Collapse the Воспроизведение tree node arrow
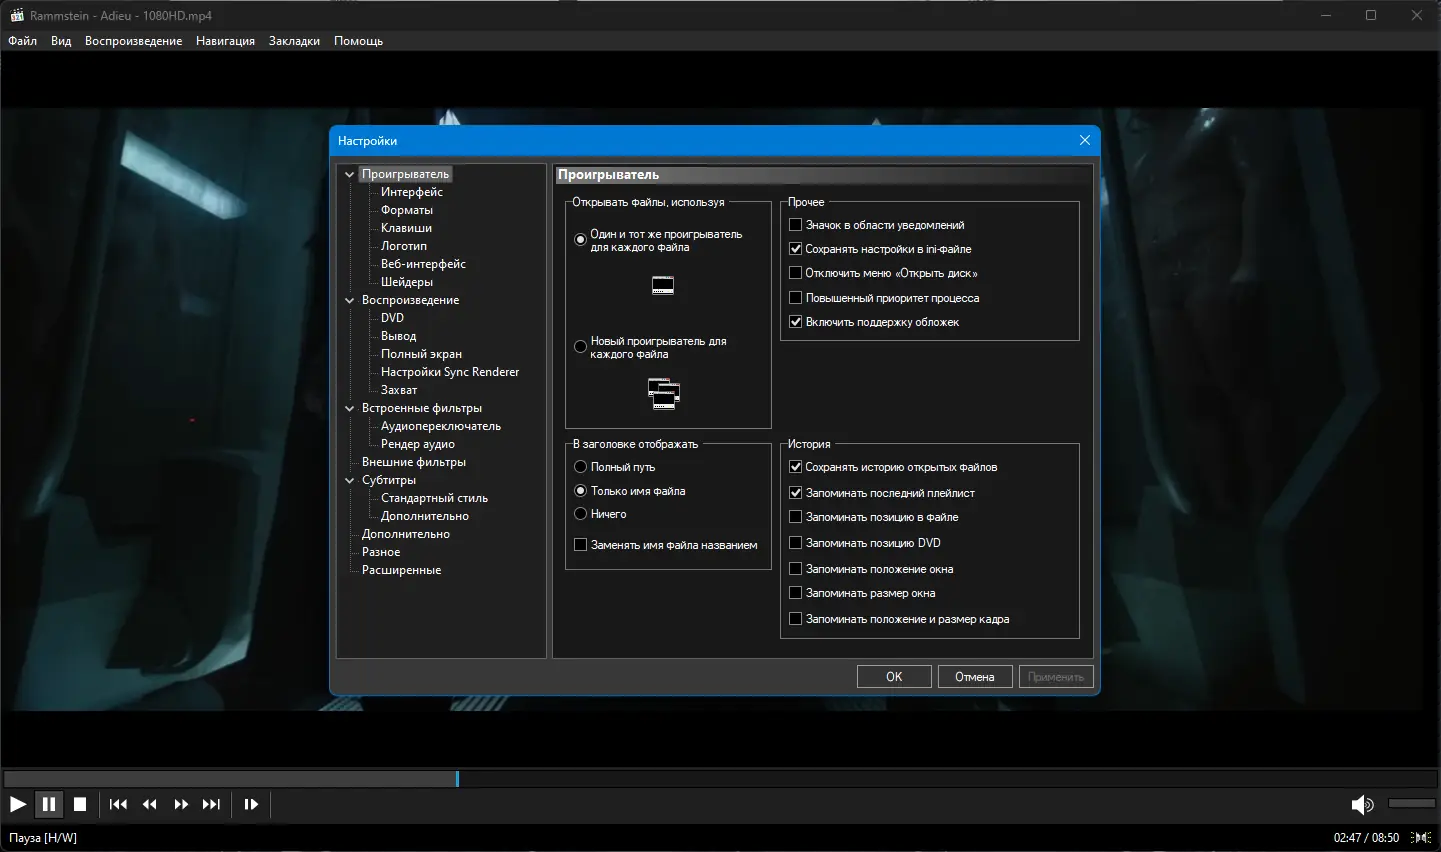 point(350,300)
